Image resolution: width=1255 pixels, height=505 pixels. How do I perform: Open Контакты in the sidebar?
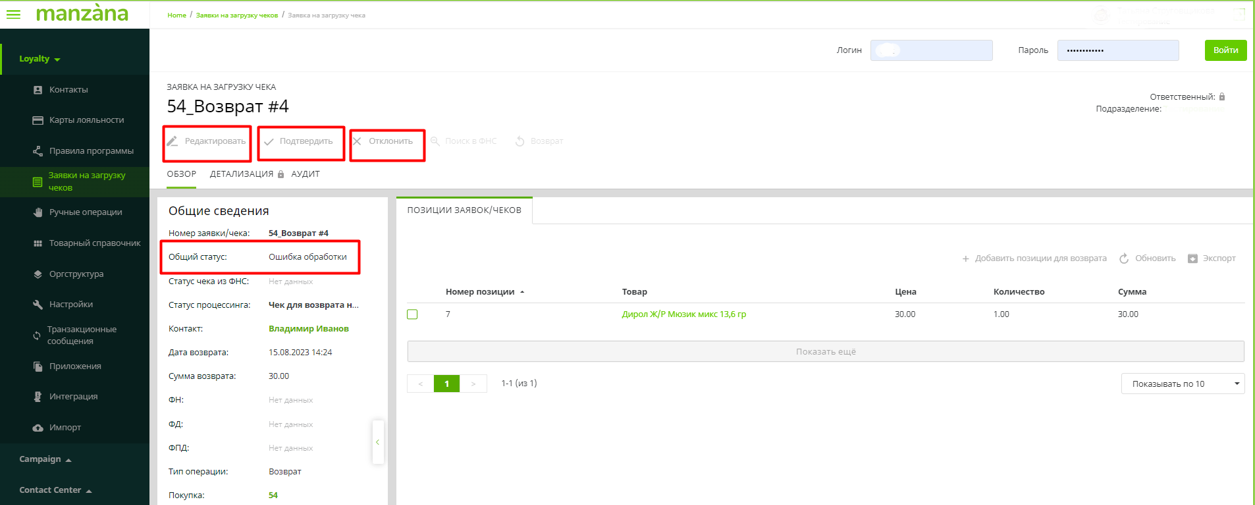point(68,90)
